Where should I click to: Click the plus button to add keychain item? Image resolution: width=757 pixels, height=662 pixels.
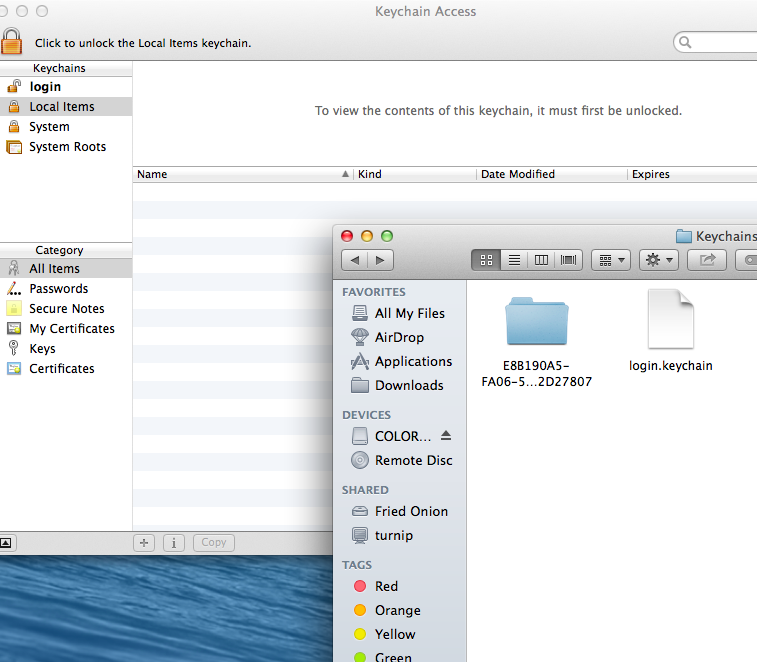pyautogui.click(x=144, y=543)
